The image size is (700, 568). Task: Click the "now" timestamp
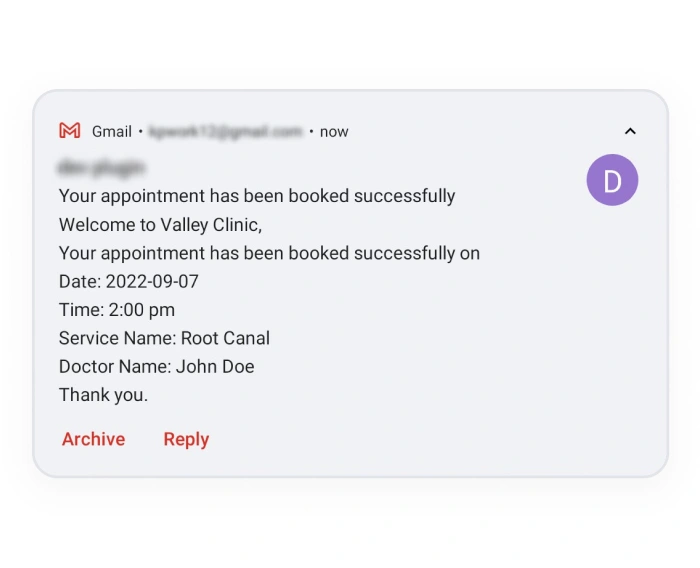[x=334, y=131]
